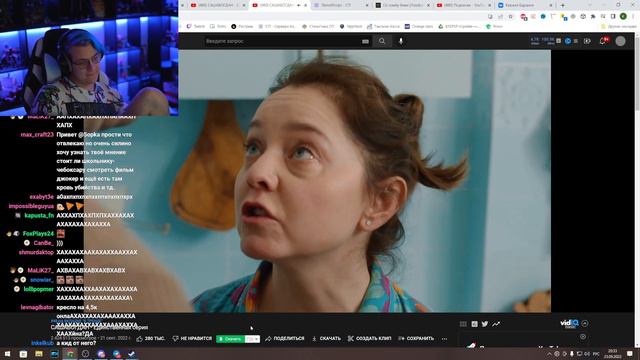Click username max_craft23 in chat
This screenshot has width=640, height=360.
click(x=37, y=134)
